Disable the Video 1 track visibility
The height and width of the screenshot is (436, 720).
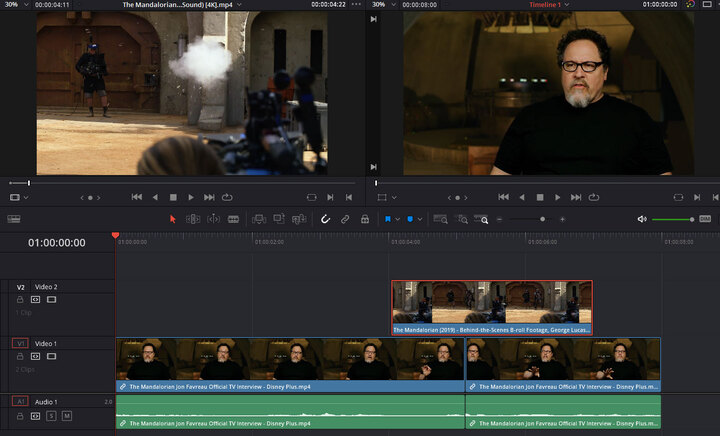(51, 356)
